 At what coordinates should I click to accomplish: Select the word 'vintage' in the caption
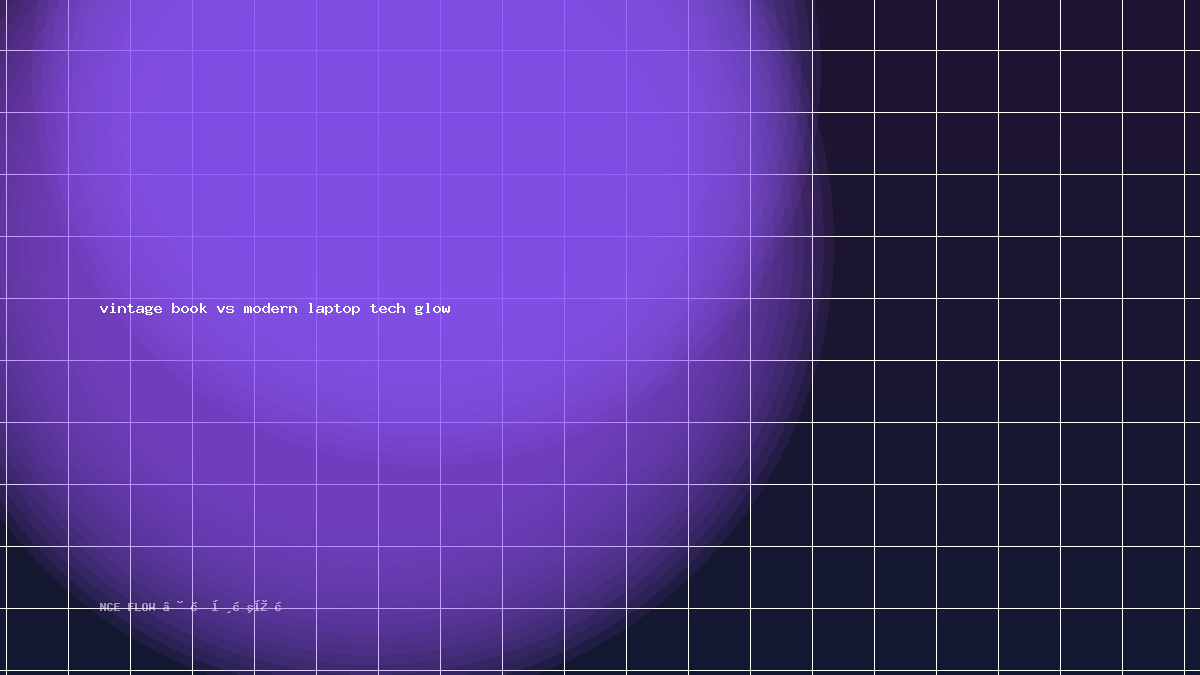point(131,309)
